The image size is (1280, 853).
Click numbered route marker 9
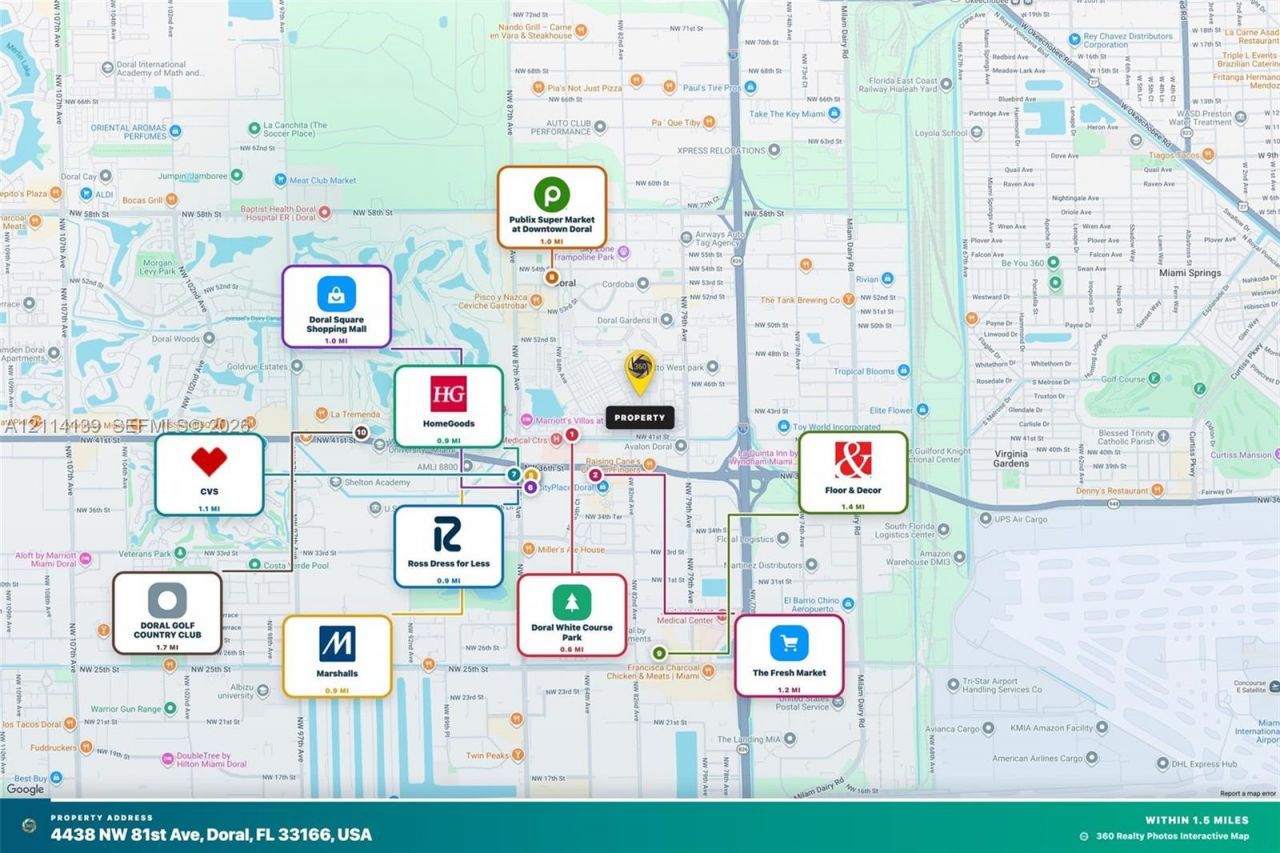click(659, 653)
